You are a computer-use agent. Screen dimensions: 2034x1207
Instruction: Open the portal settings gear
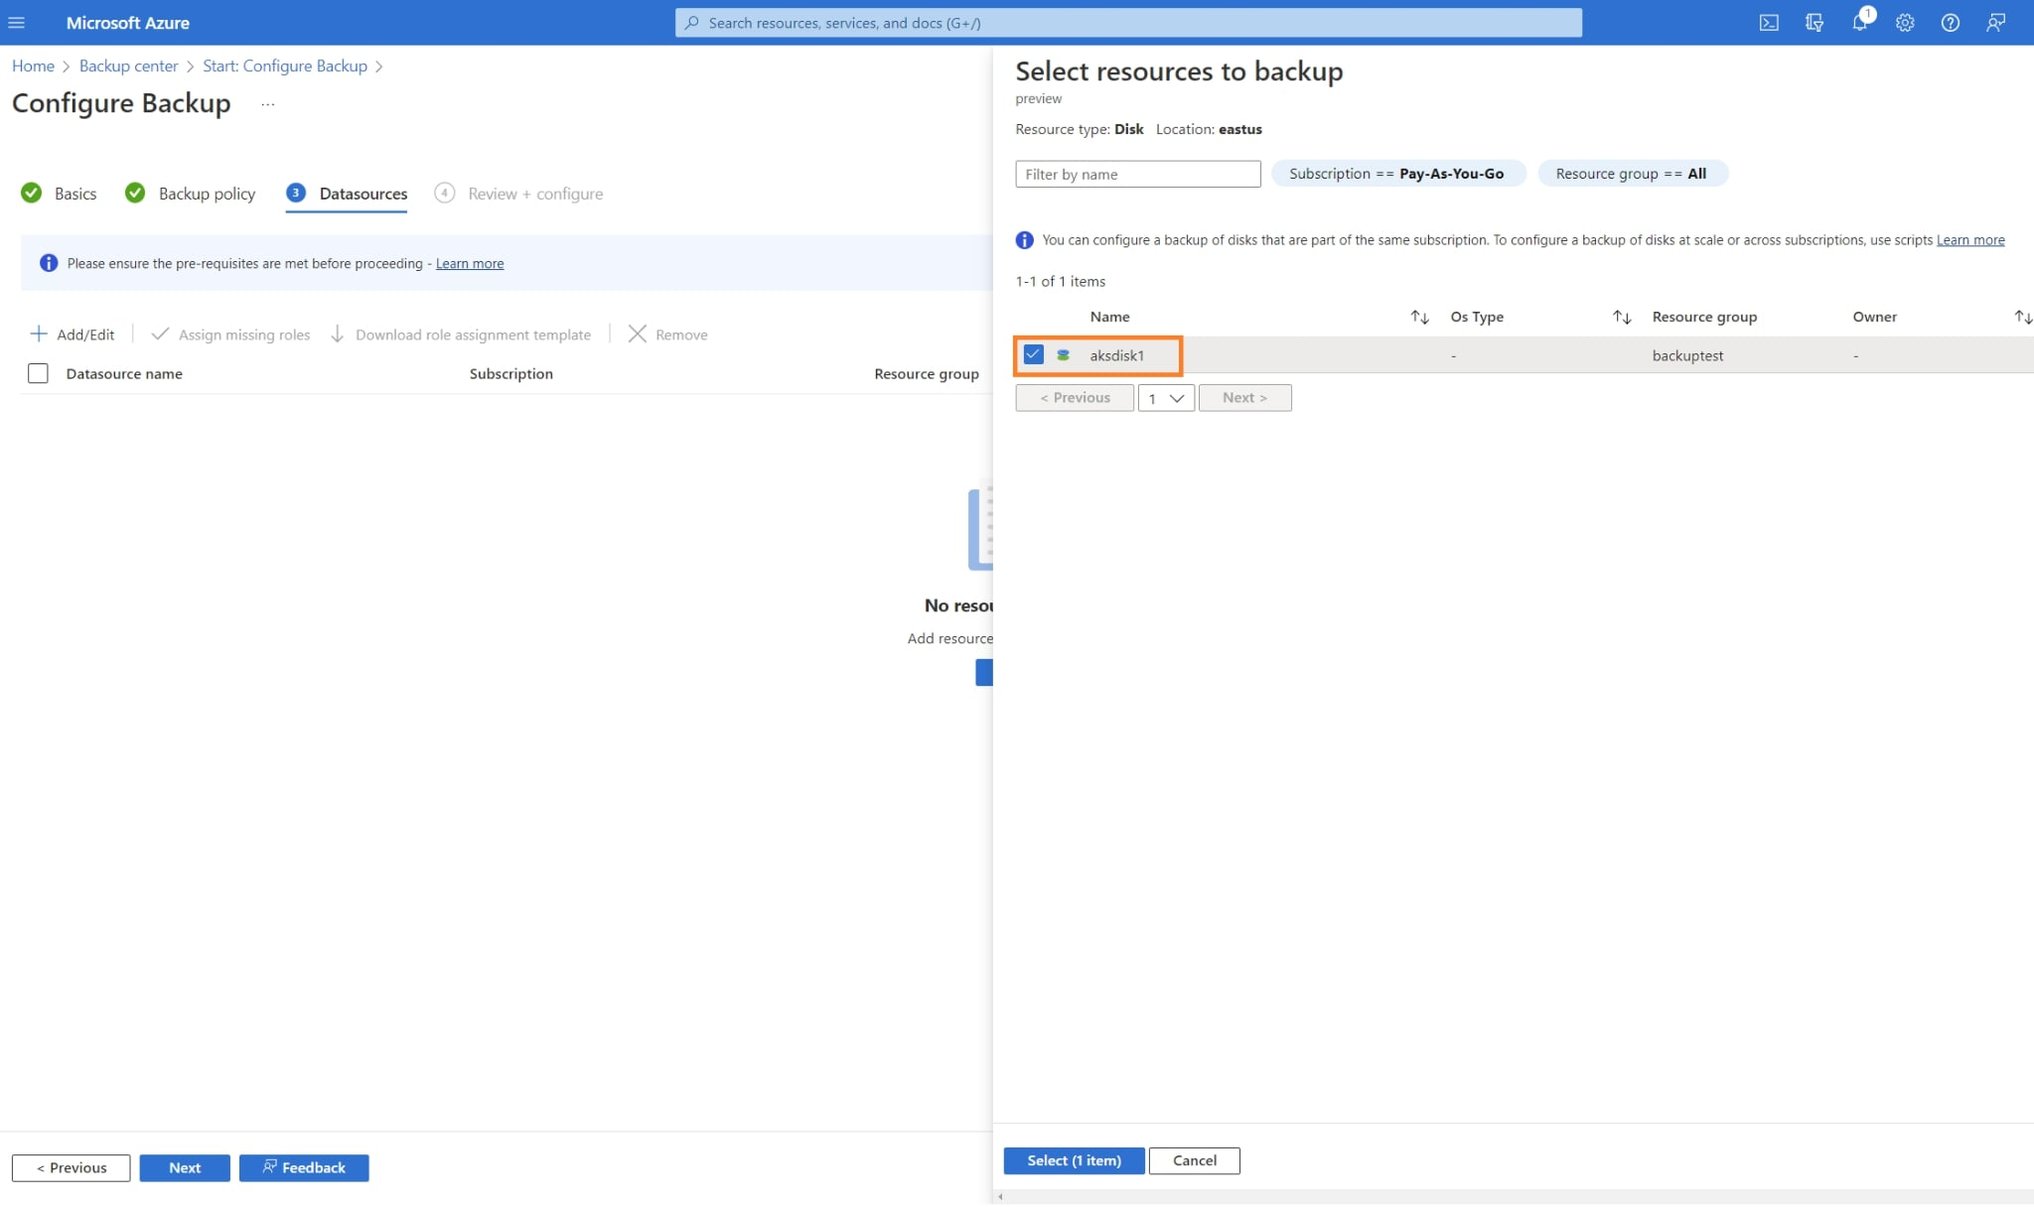[1905, 22]
